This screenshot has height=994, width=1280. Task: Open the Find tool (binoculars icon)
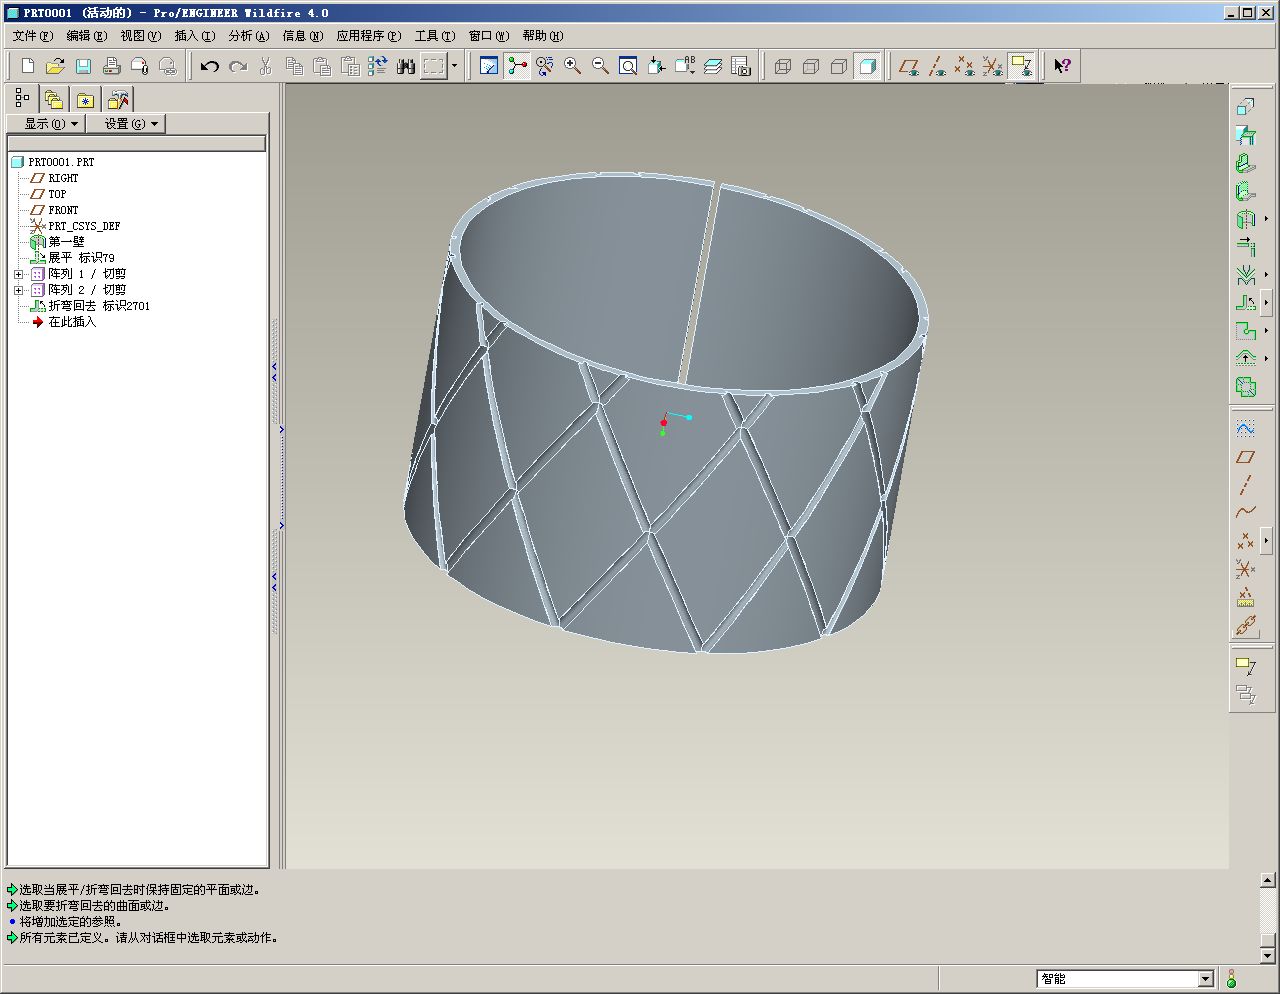[x=406, y=66]
